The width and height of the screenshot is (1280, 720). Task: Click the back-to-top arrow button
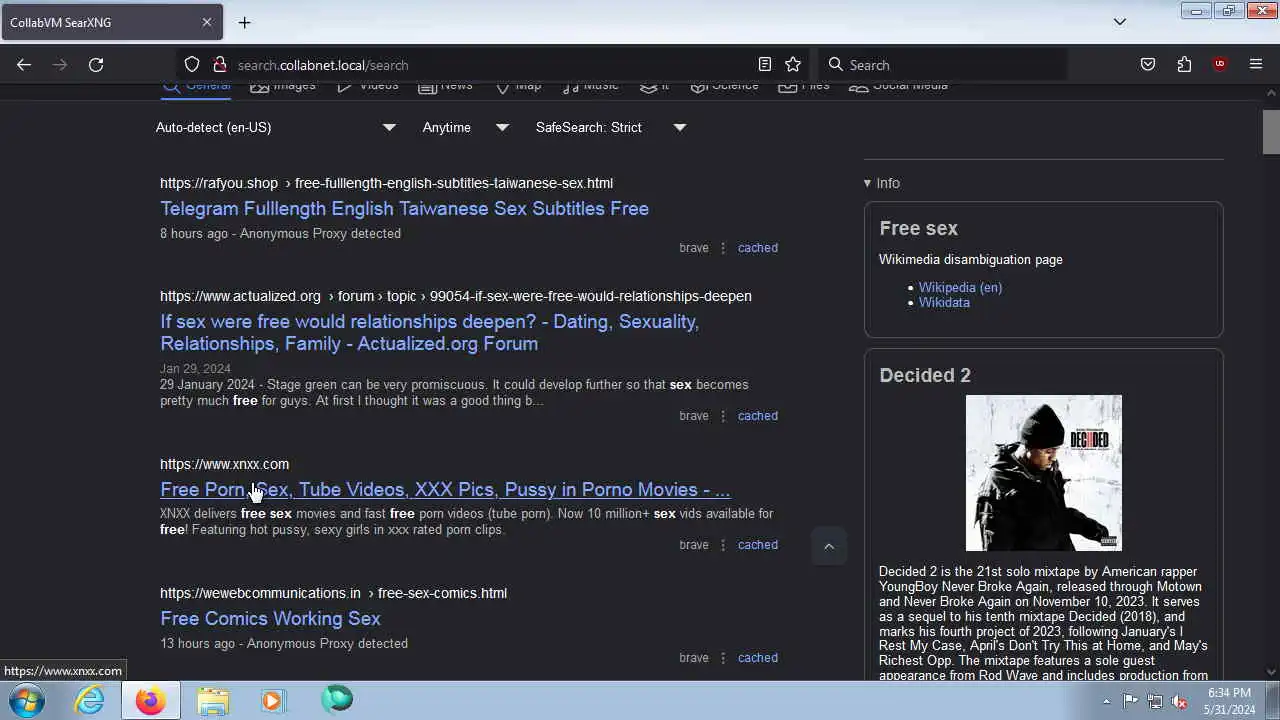click(x=828, y=546)
